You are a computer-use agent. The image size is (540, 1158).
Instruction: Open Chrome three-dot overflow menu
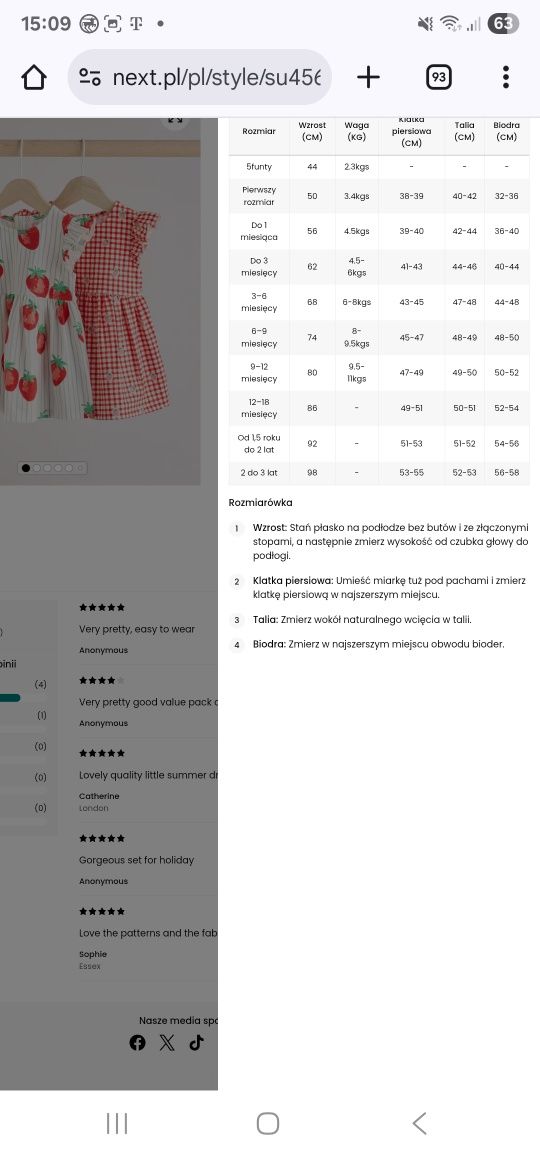[x=505, y=77]
